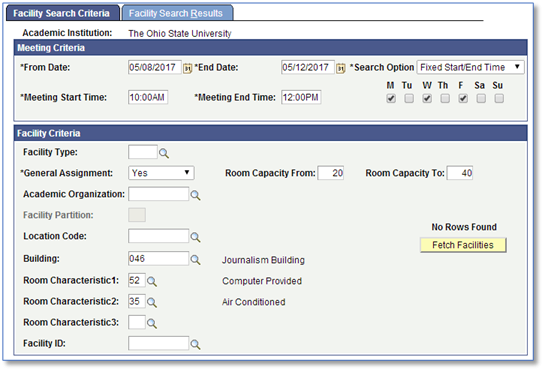Click the Meeting End Time field
544x371 pixels.
301,97
